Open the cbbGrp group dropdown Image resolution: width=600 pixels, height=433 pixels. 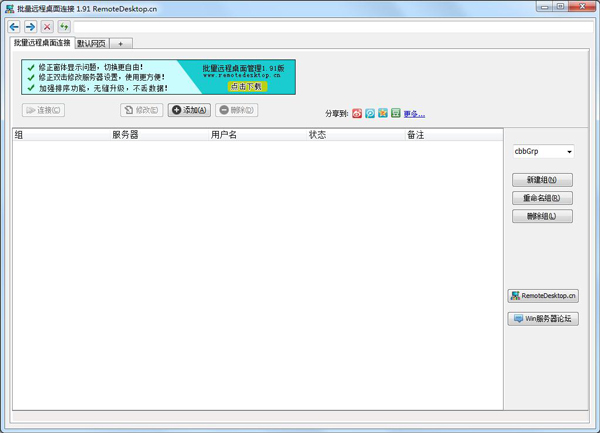542,152
